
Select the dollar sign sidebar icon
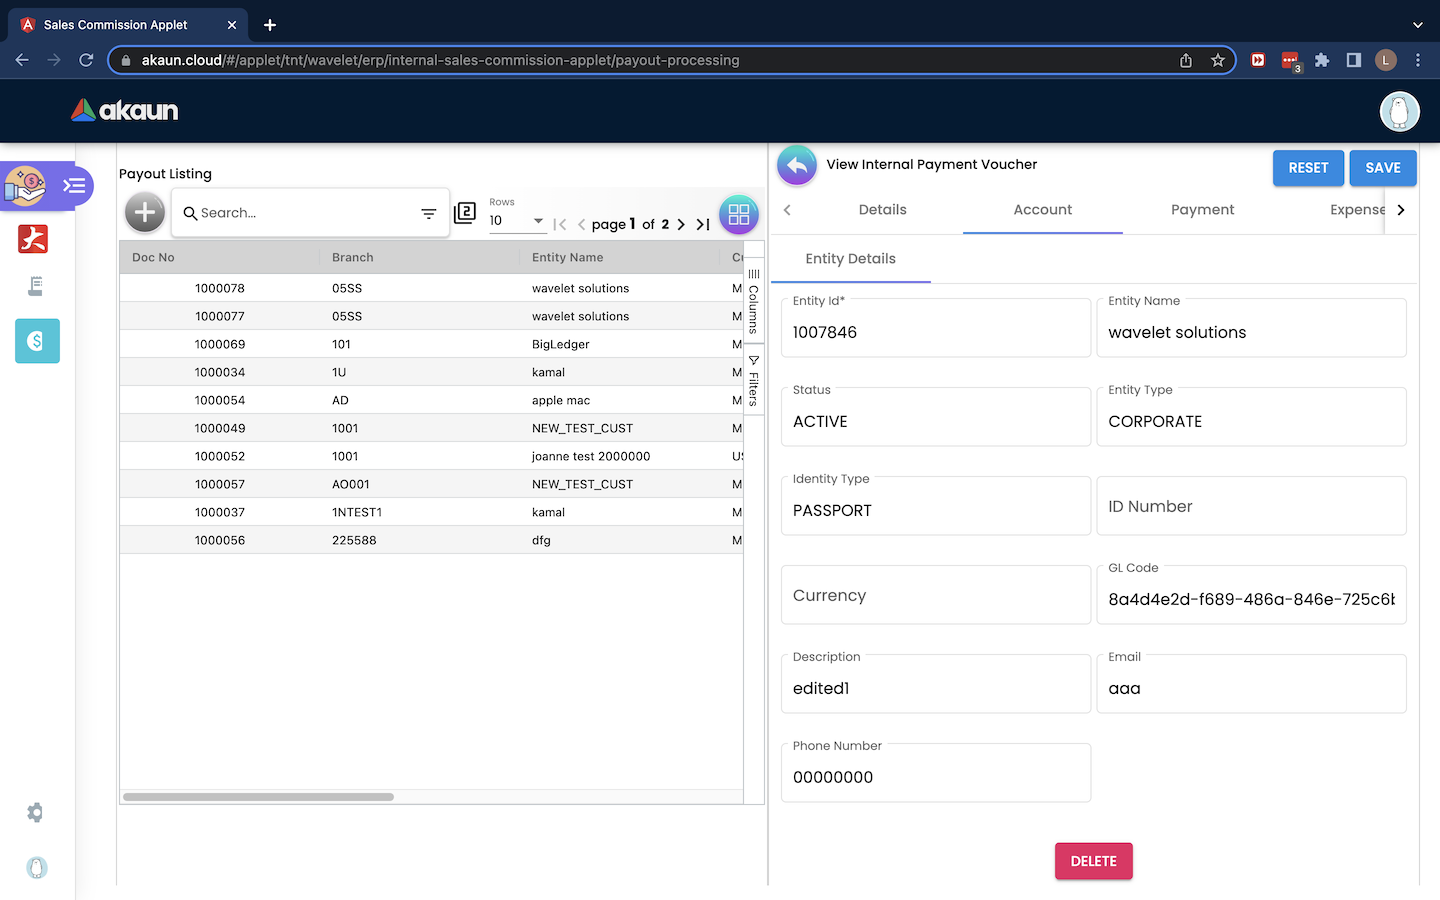click(x=37, y=341)
